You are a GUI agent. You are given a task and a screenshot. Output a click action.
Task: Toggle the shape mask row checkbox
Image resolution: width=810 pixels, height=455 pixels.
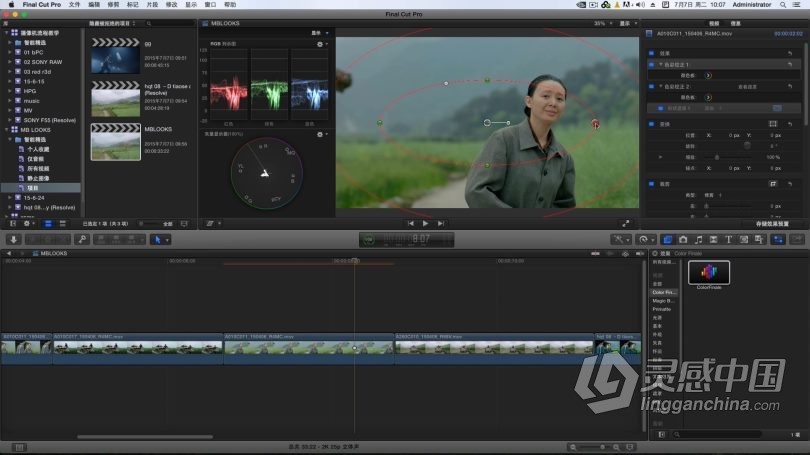pyautogui.click(x=660, y=108)
